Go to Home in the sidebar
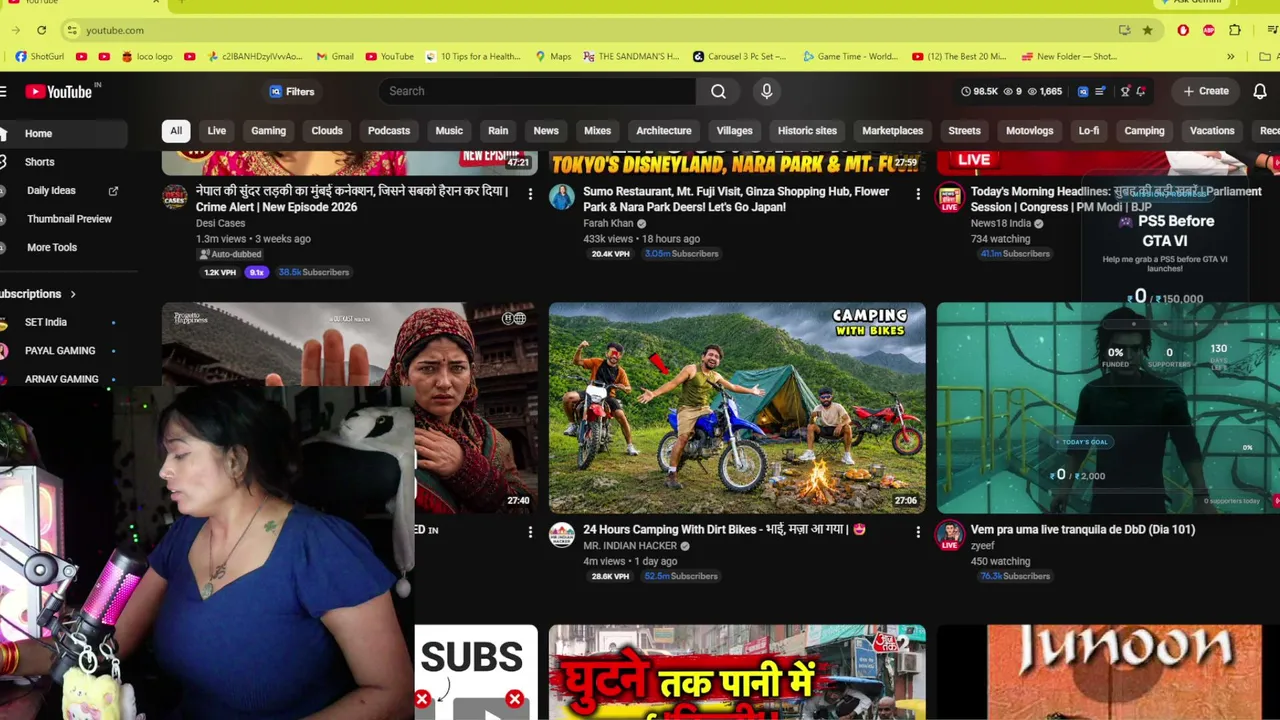Viewport: 1280px width, 720px height. (x=64, y=133)
